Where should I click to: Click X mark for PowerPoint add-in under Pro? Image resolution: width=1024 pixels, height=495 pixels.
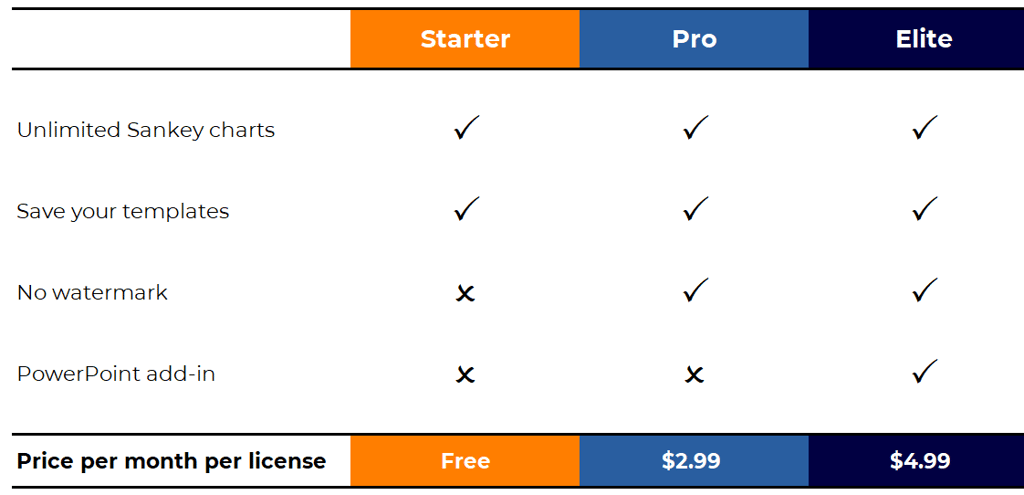694,375
